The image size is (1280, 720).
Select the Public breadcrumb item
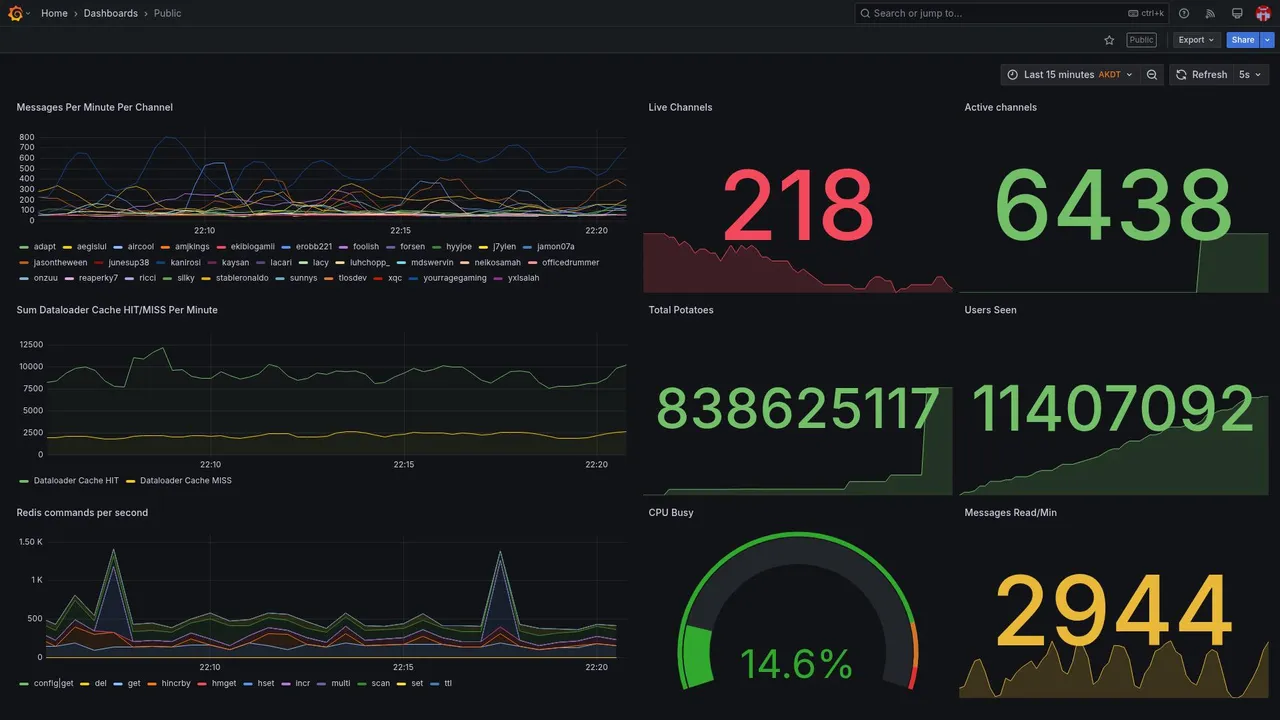(x=168, y=13)
